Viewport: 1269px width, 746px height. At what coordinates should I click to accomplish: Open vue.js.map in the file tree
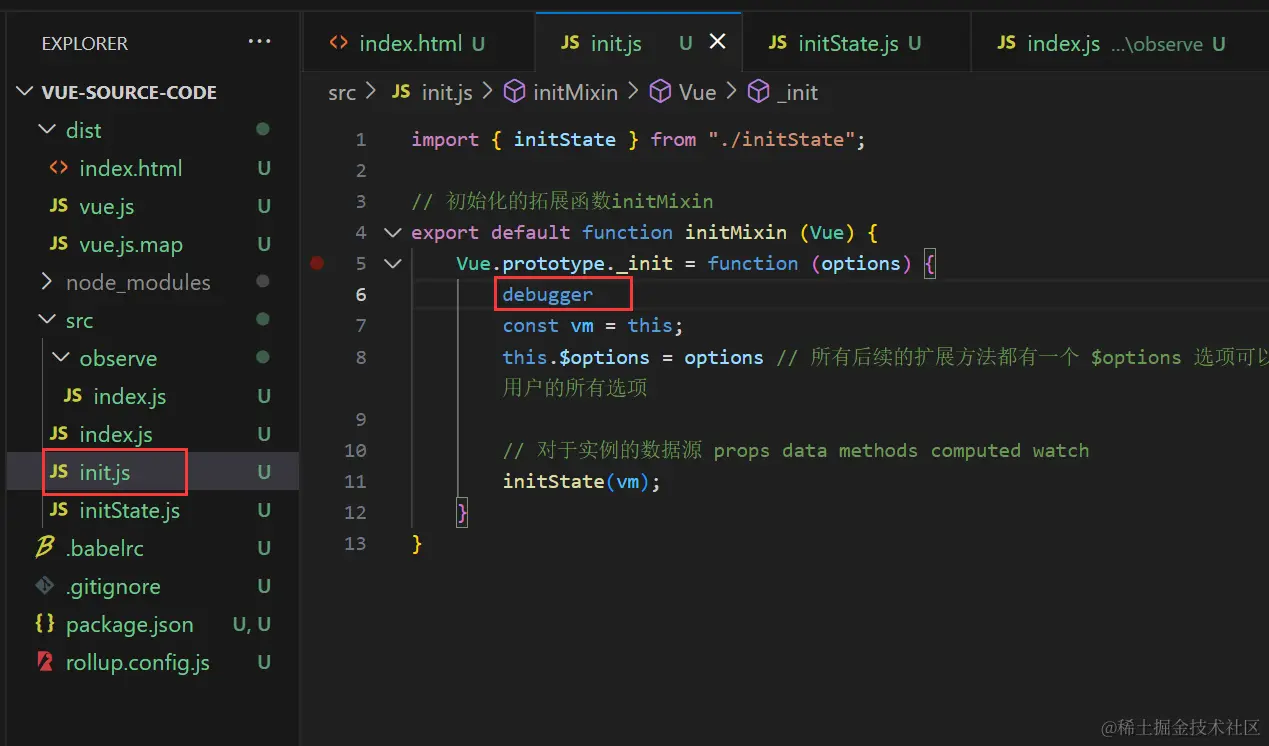click(131, 244)
